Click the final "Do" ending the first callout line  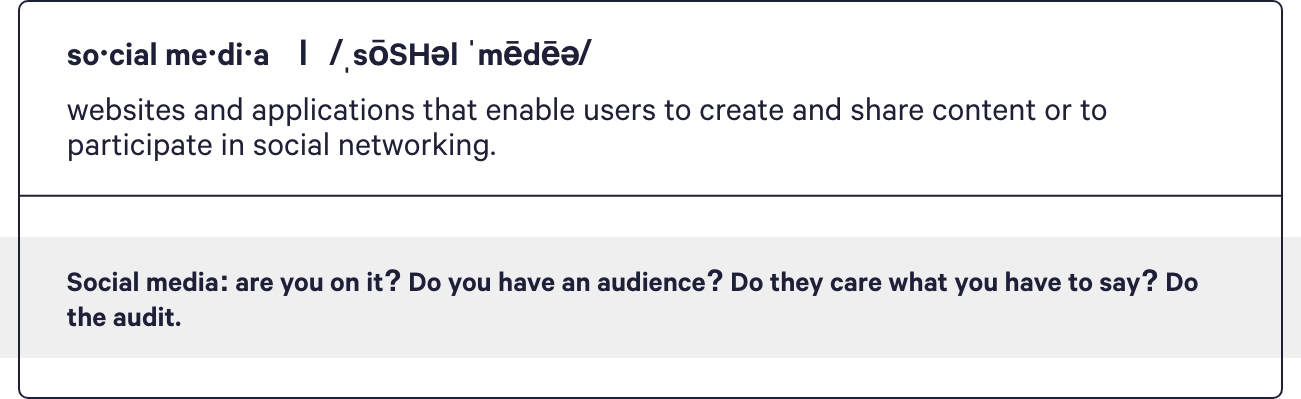coord(1182,283)
